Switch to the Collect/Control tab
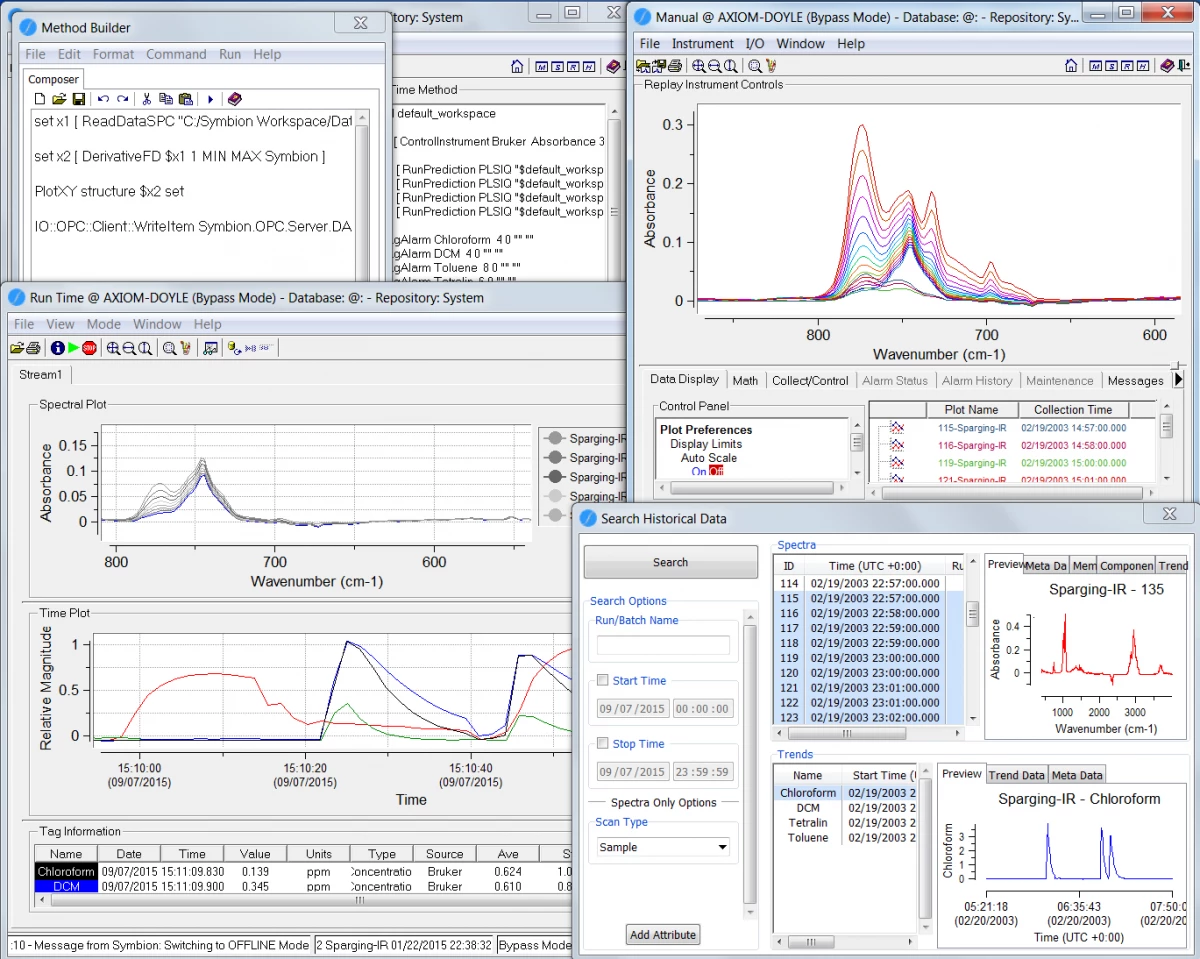This screenshot has height=959, width=1200. coord(810,380)
